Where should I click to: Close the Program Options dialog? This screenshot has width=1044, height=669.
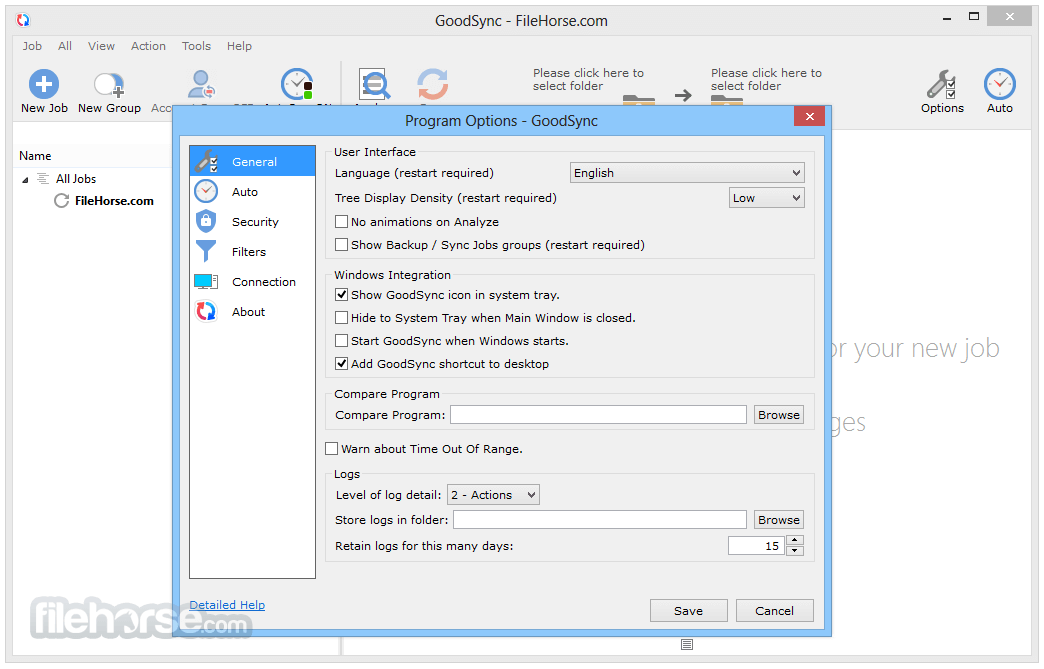(809, 116)
